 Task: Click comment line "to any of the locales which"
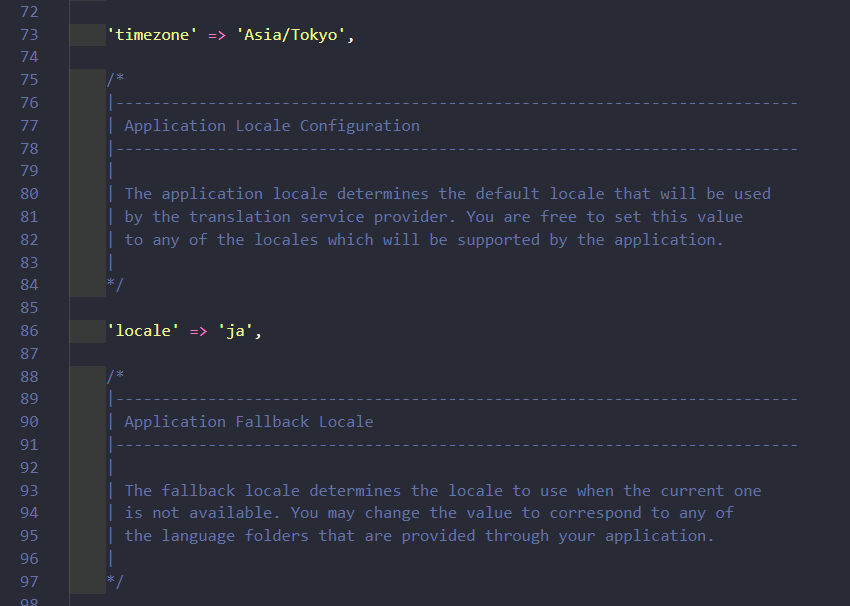tap(424, 240)
